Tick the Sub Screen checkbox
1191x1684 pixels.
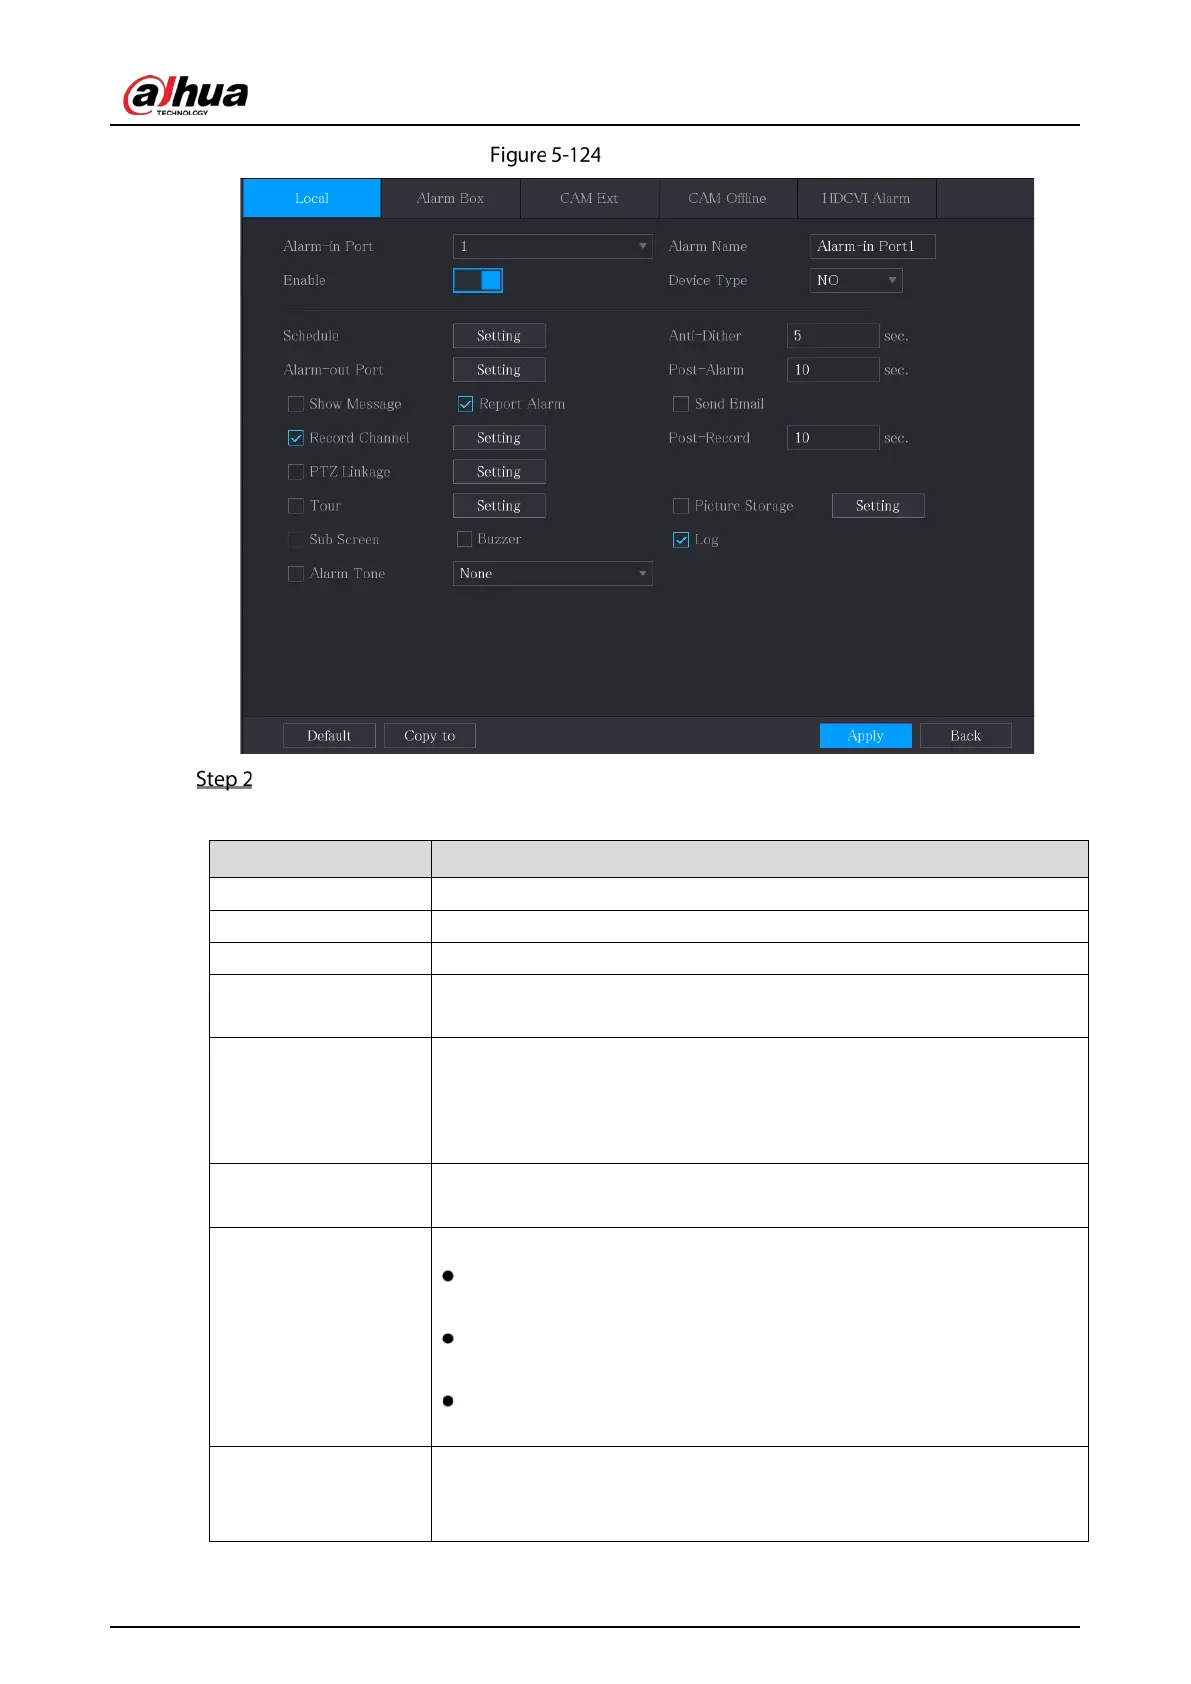tap(296, 540)
